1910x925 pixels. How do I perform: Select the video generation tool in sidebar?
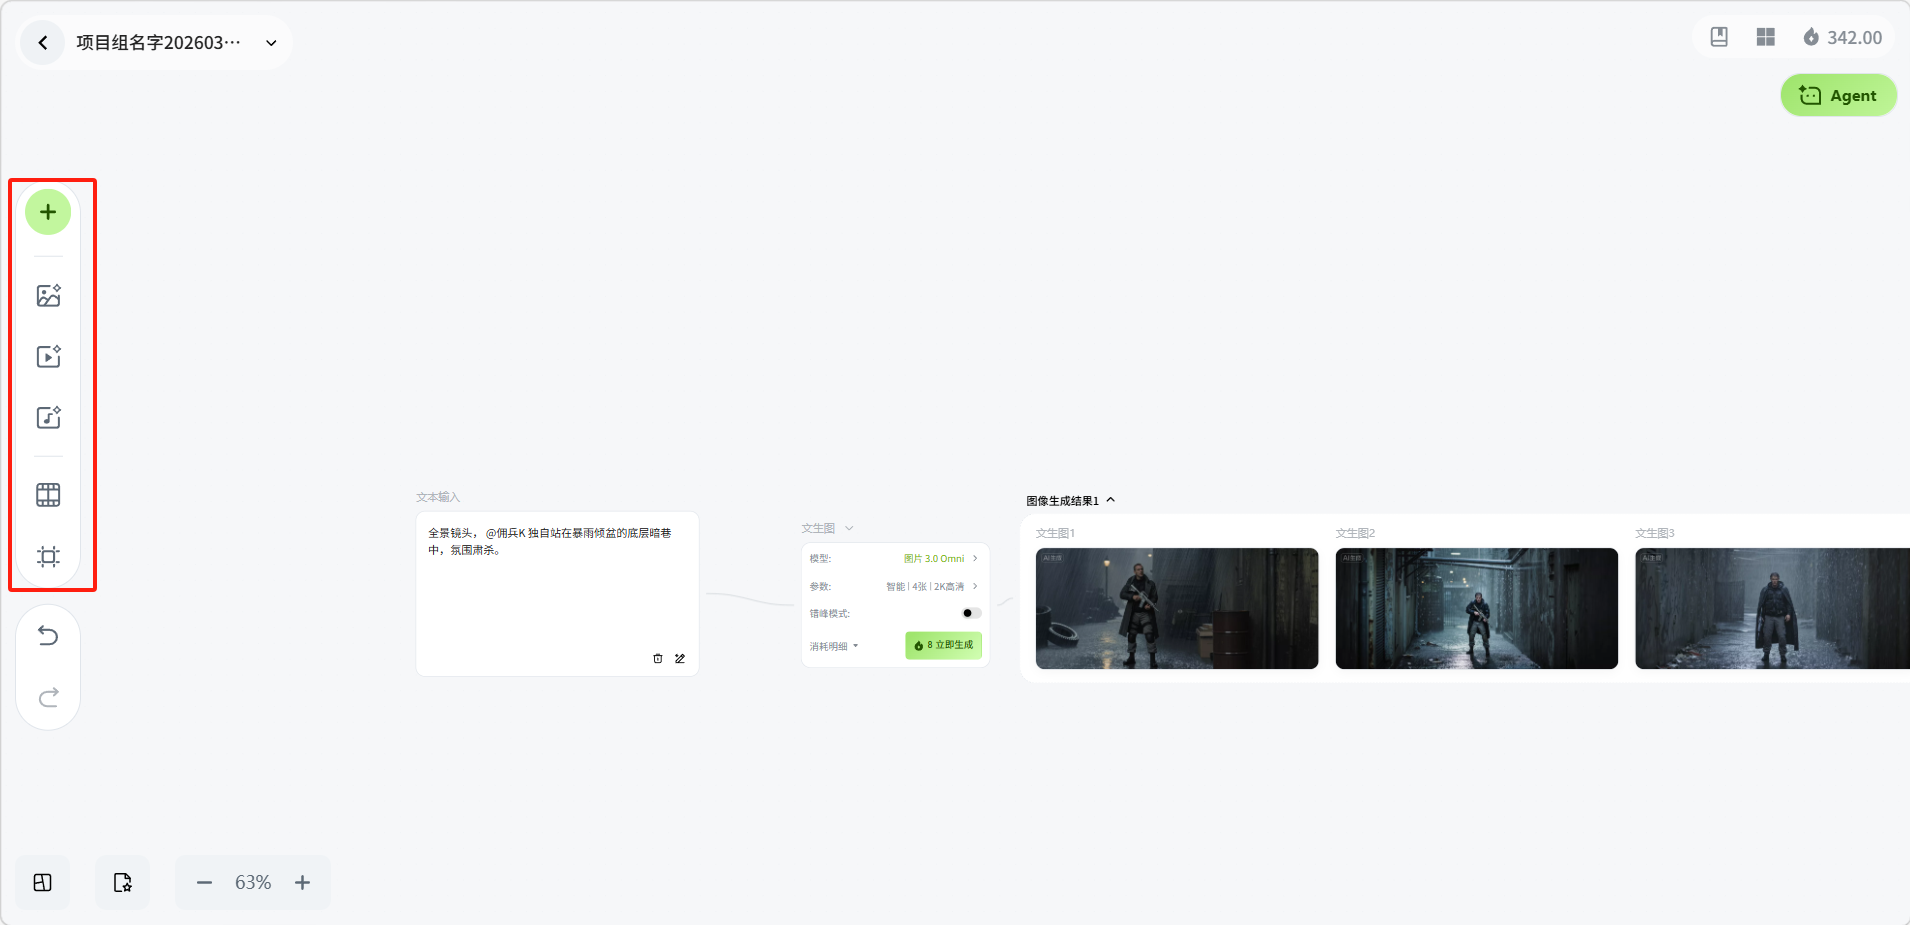click(x=48, y=357)
